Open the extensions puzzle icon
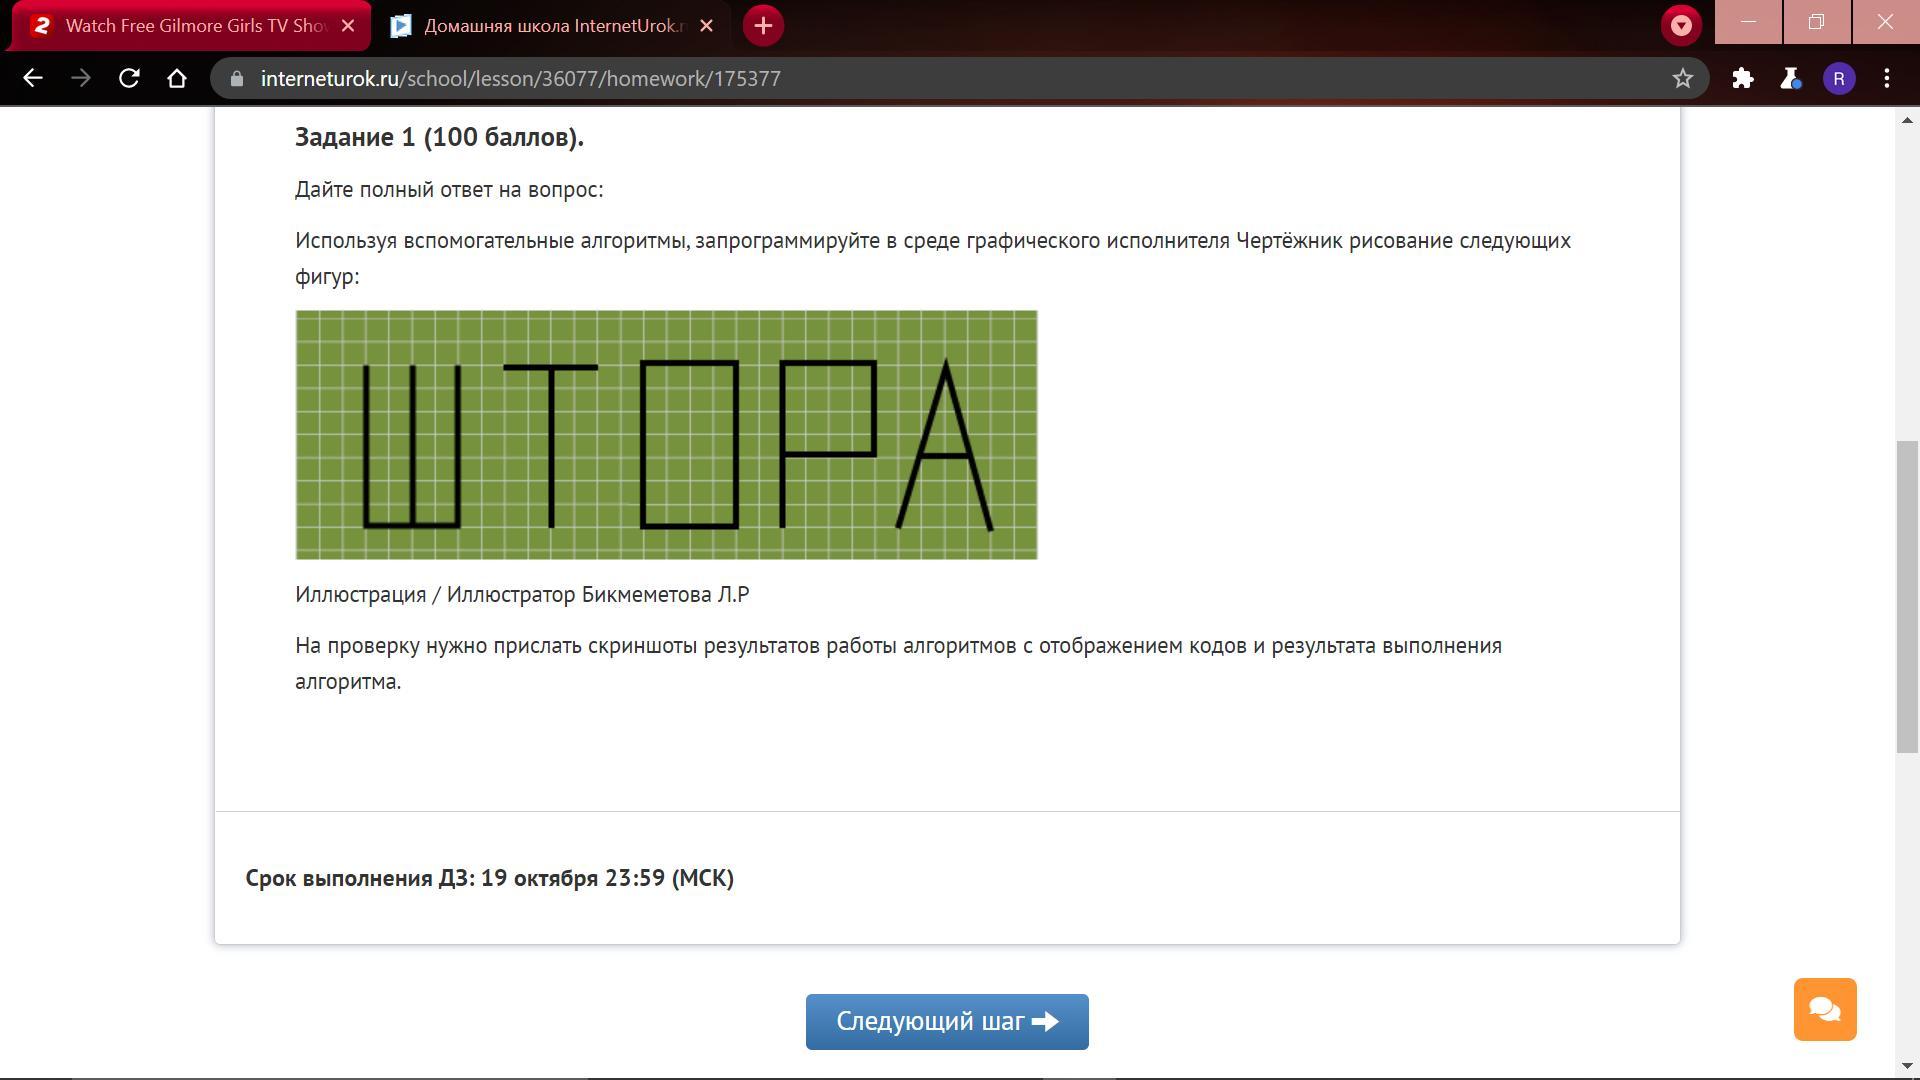 [x=1743, y=78]
